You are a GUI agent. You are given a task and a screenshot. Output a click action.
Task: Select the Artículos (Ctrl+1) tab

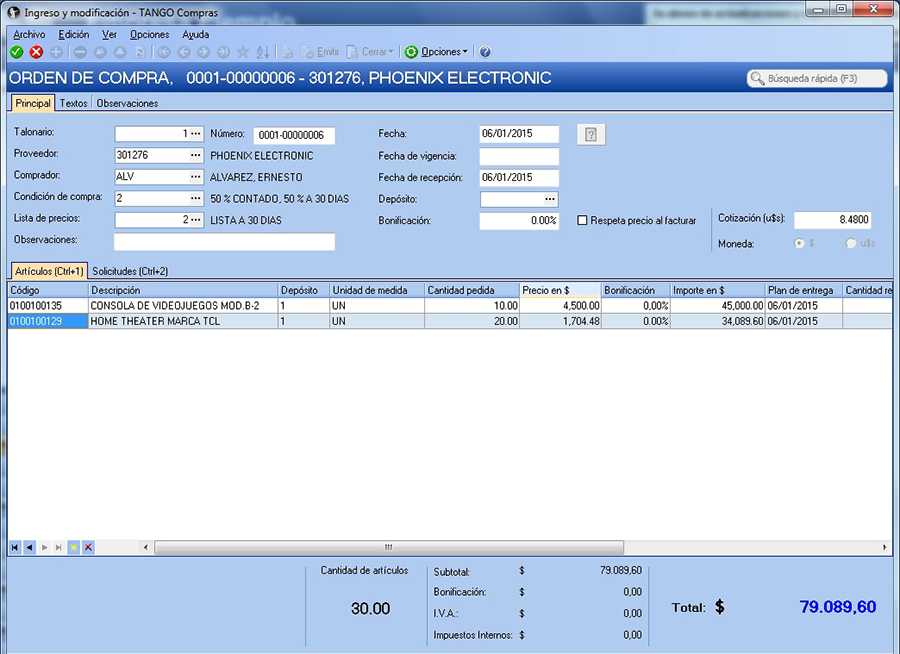tap(49, 271)
